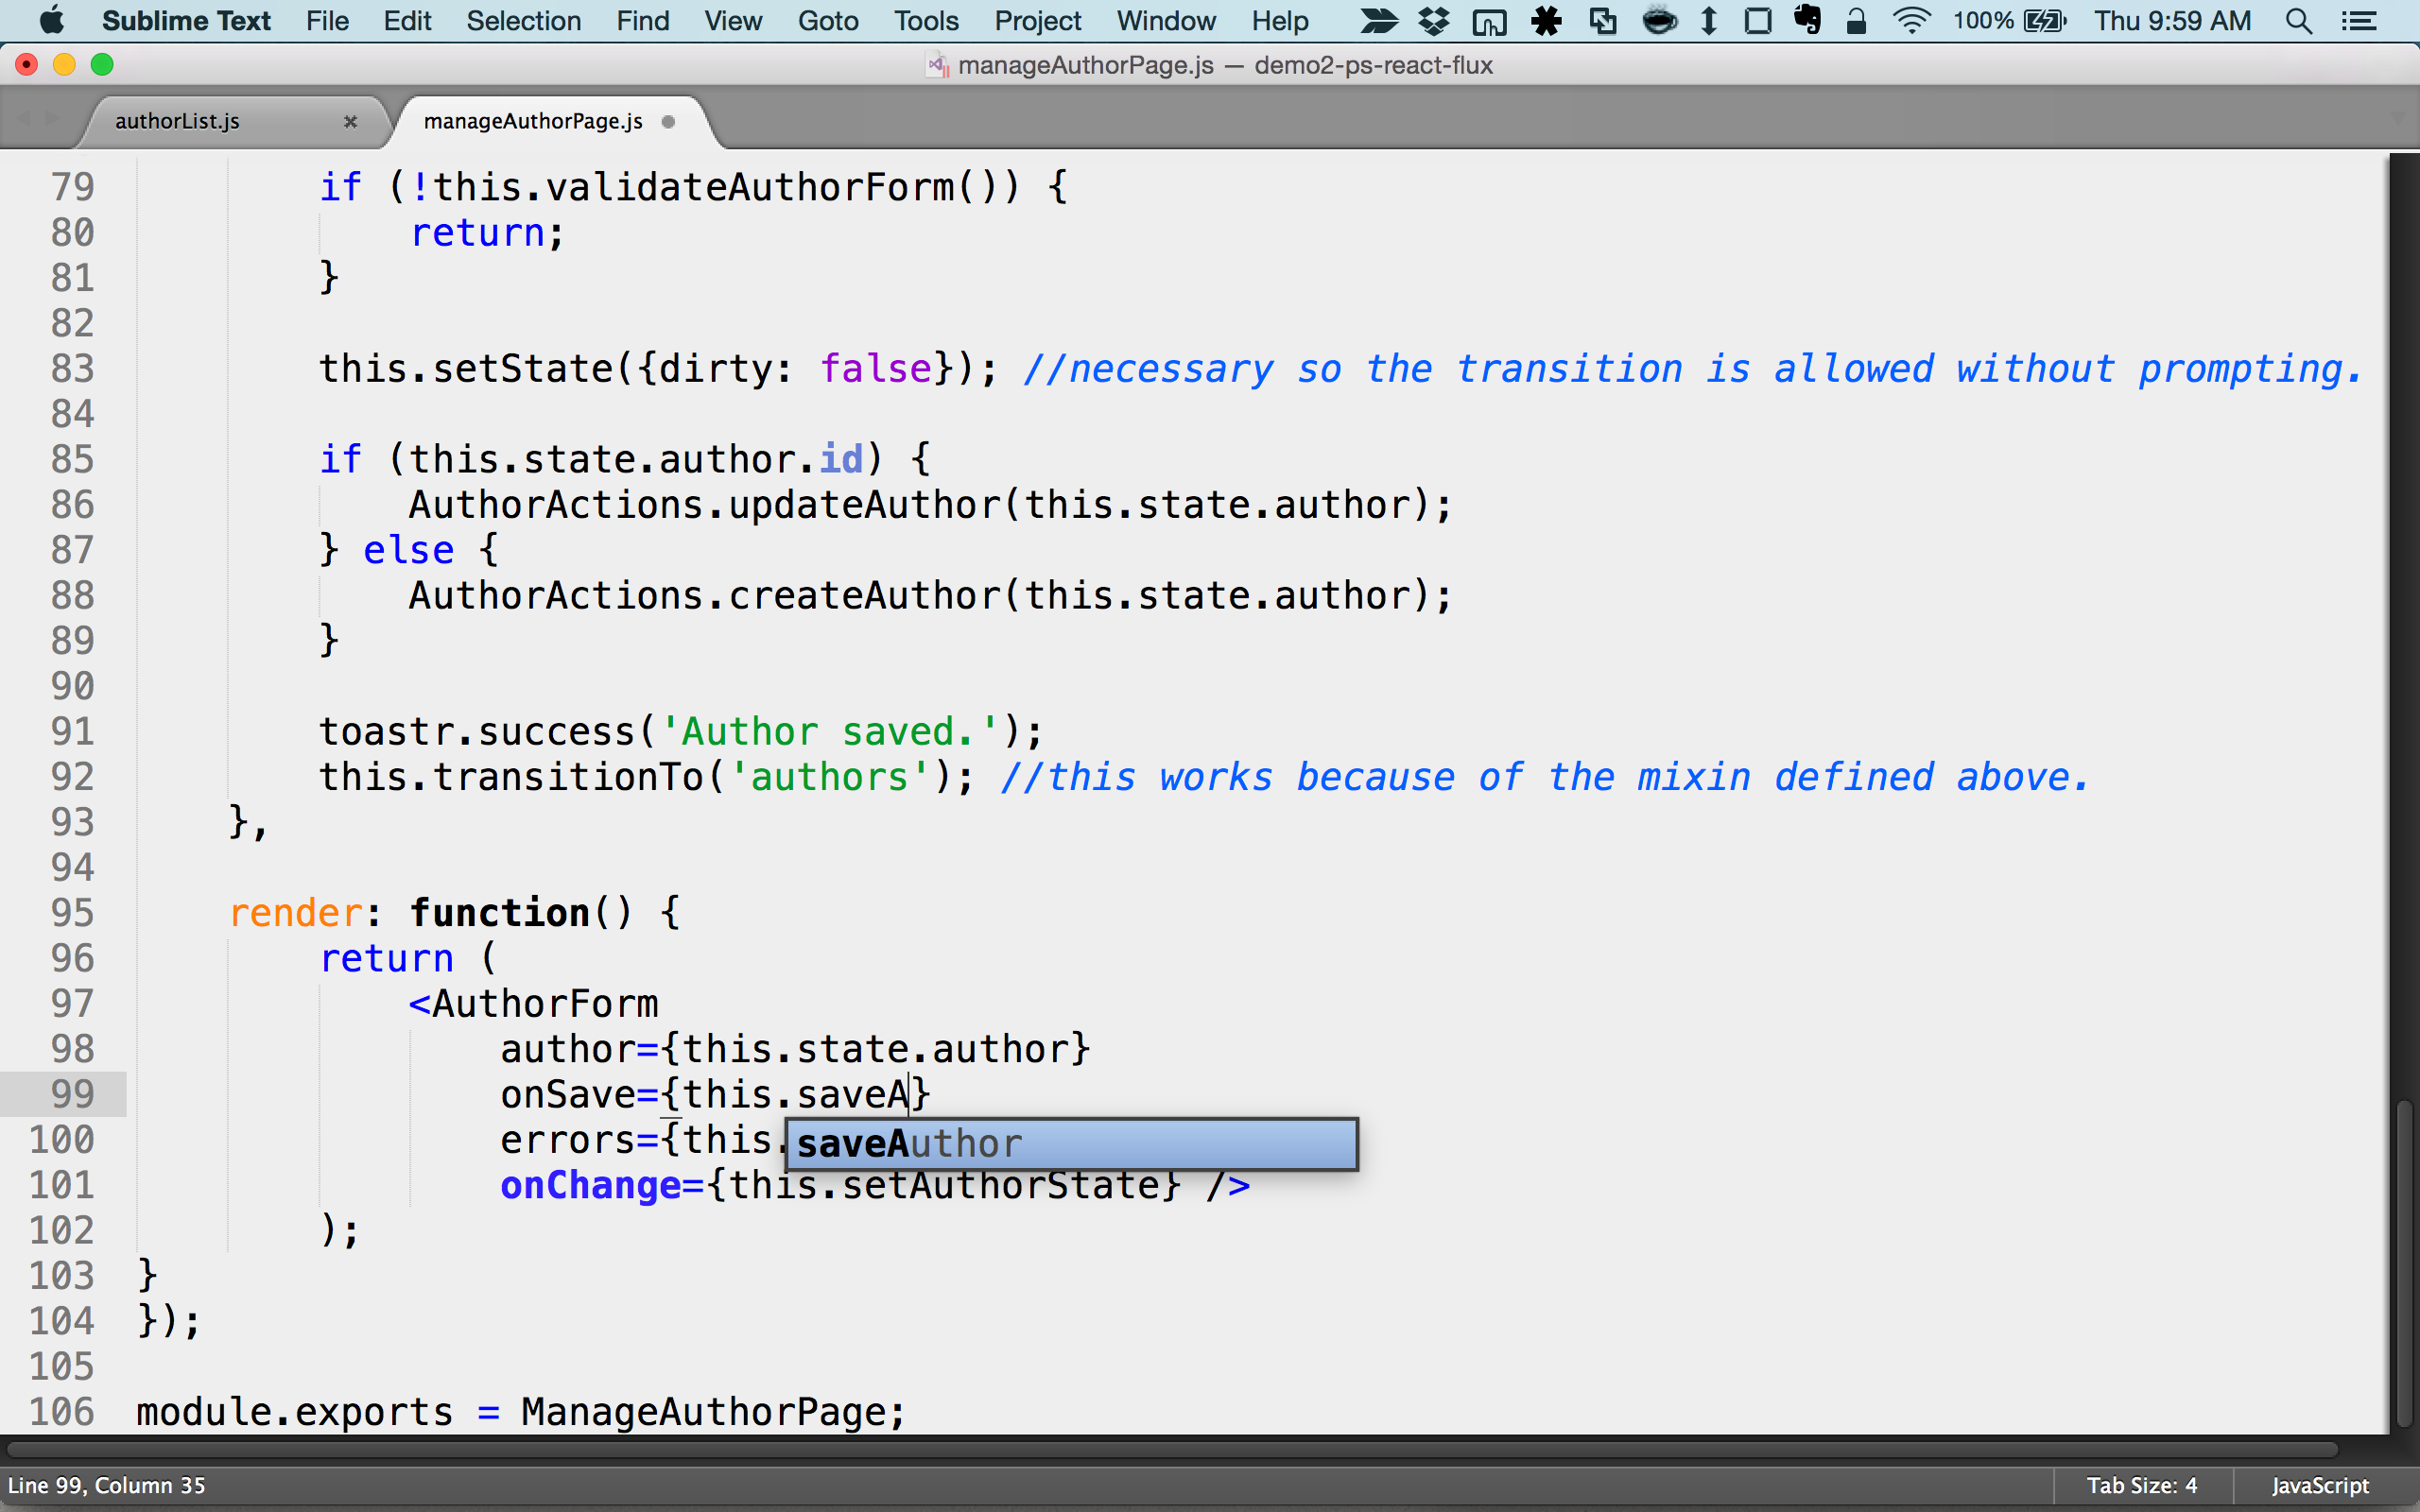Click the Wi-Fi status icon

click(x=1910, y=21)
